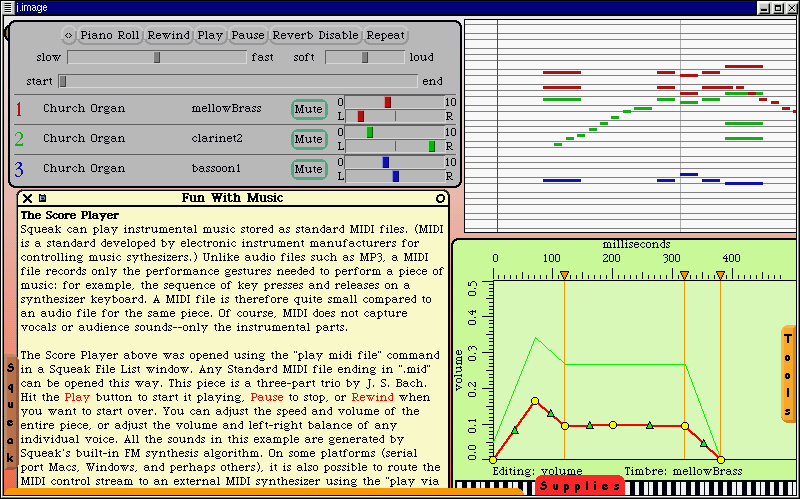The image size is (800, 499).
Task: Toggle the Reverb Disable button
Action: tap(315, 35)
